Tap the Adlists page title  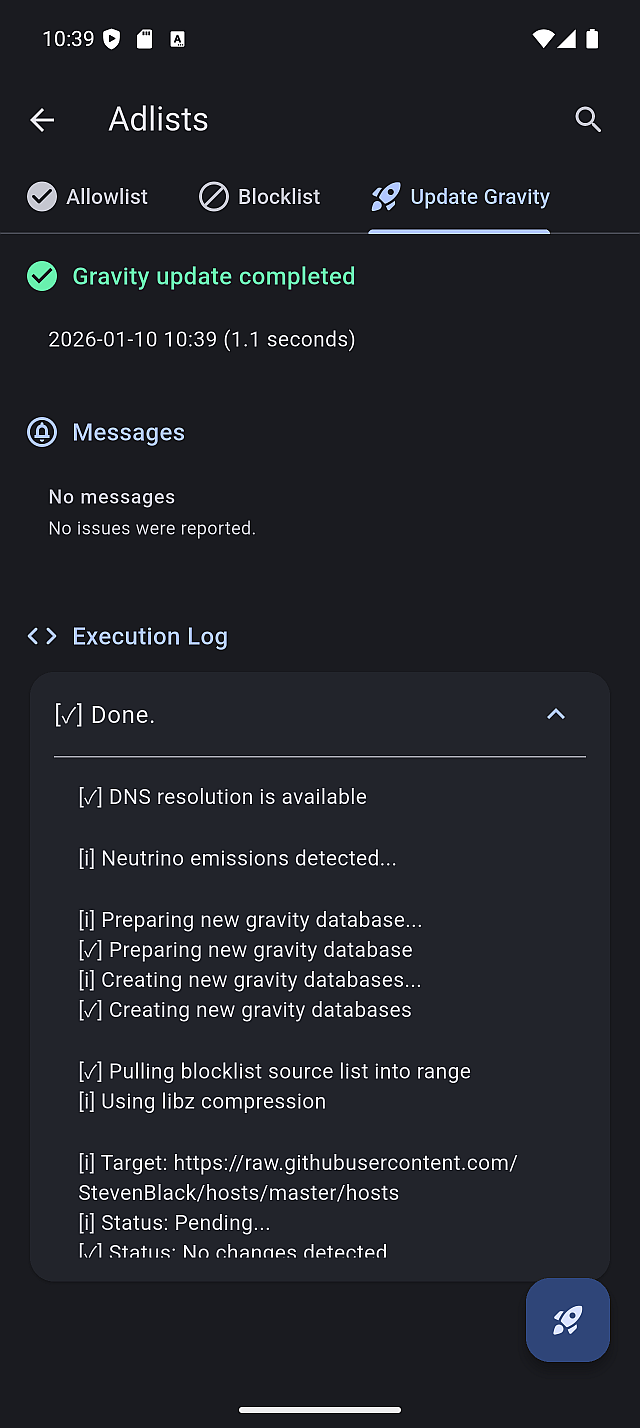[158, 120]
